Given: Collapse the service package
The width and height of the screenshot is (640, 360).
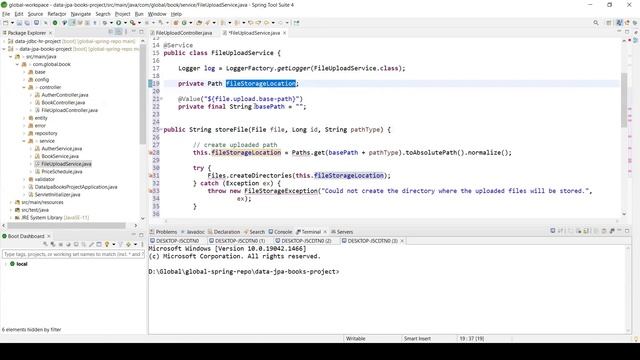Looking at the screenshot, I should point(24,141).
